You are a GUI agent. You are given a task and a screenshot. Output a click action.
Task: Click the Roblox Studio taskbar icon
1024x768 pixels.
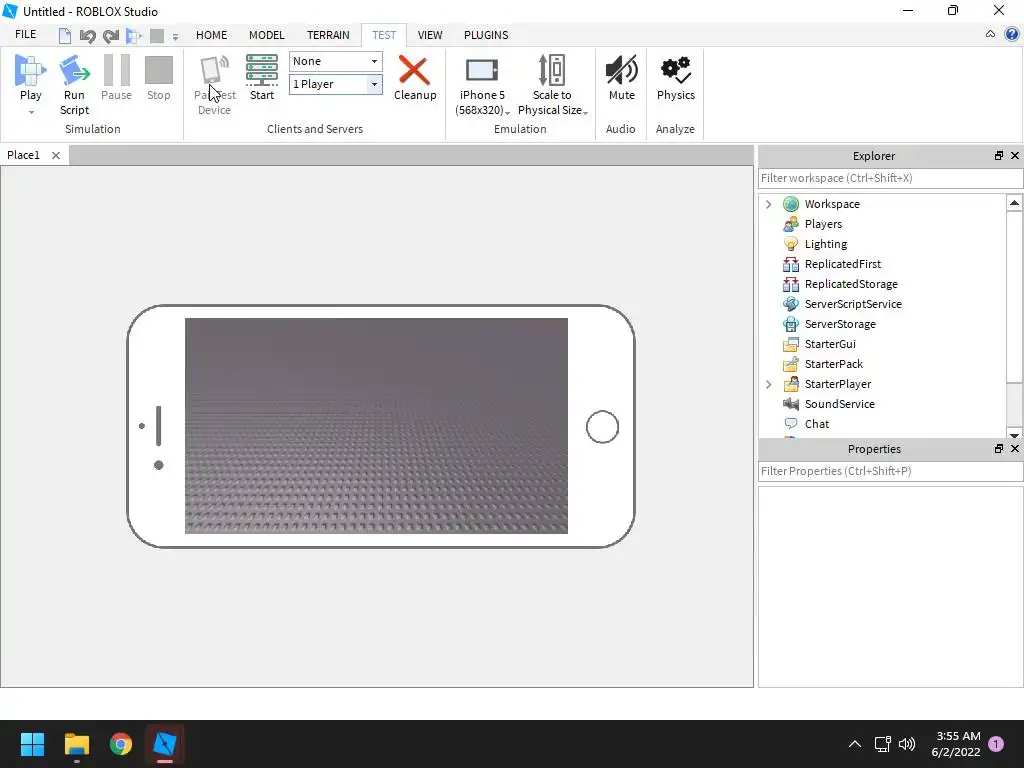(165, 744)
